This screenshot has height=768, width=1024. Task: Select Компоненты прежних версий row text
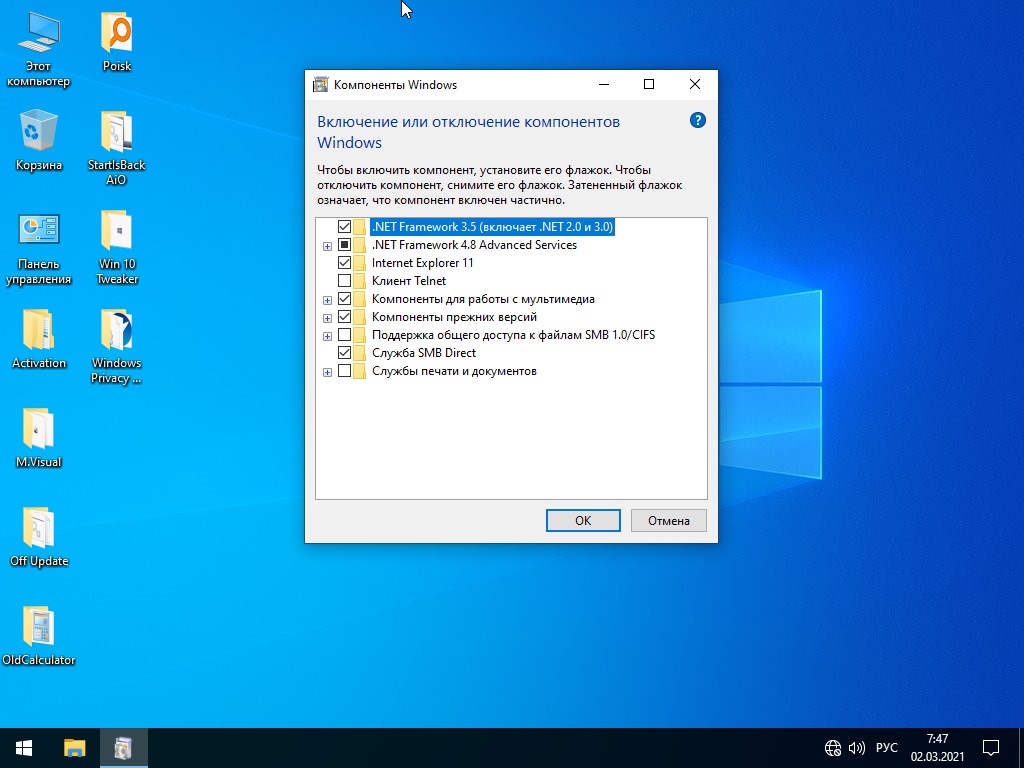pyautogui.click(x=455, y=317)
